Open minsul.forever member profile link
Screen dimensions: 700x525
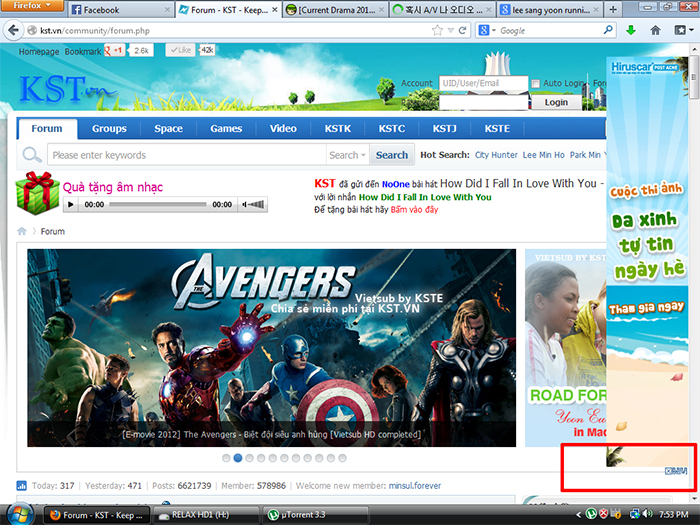pos(414,486)
